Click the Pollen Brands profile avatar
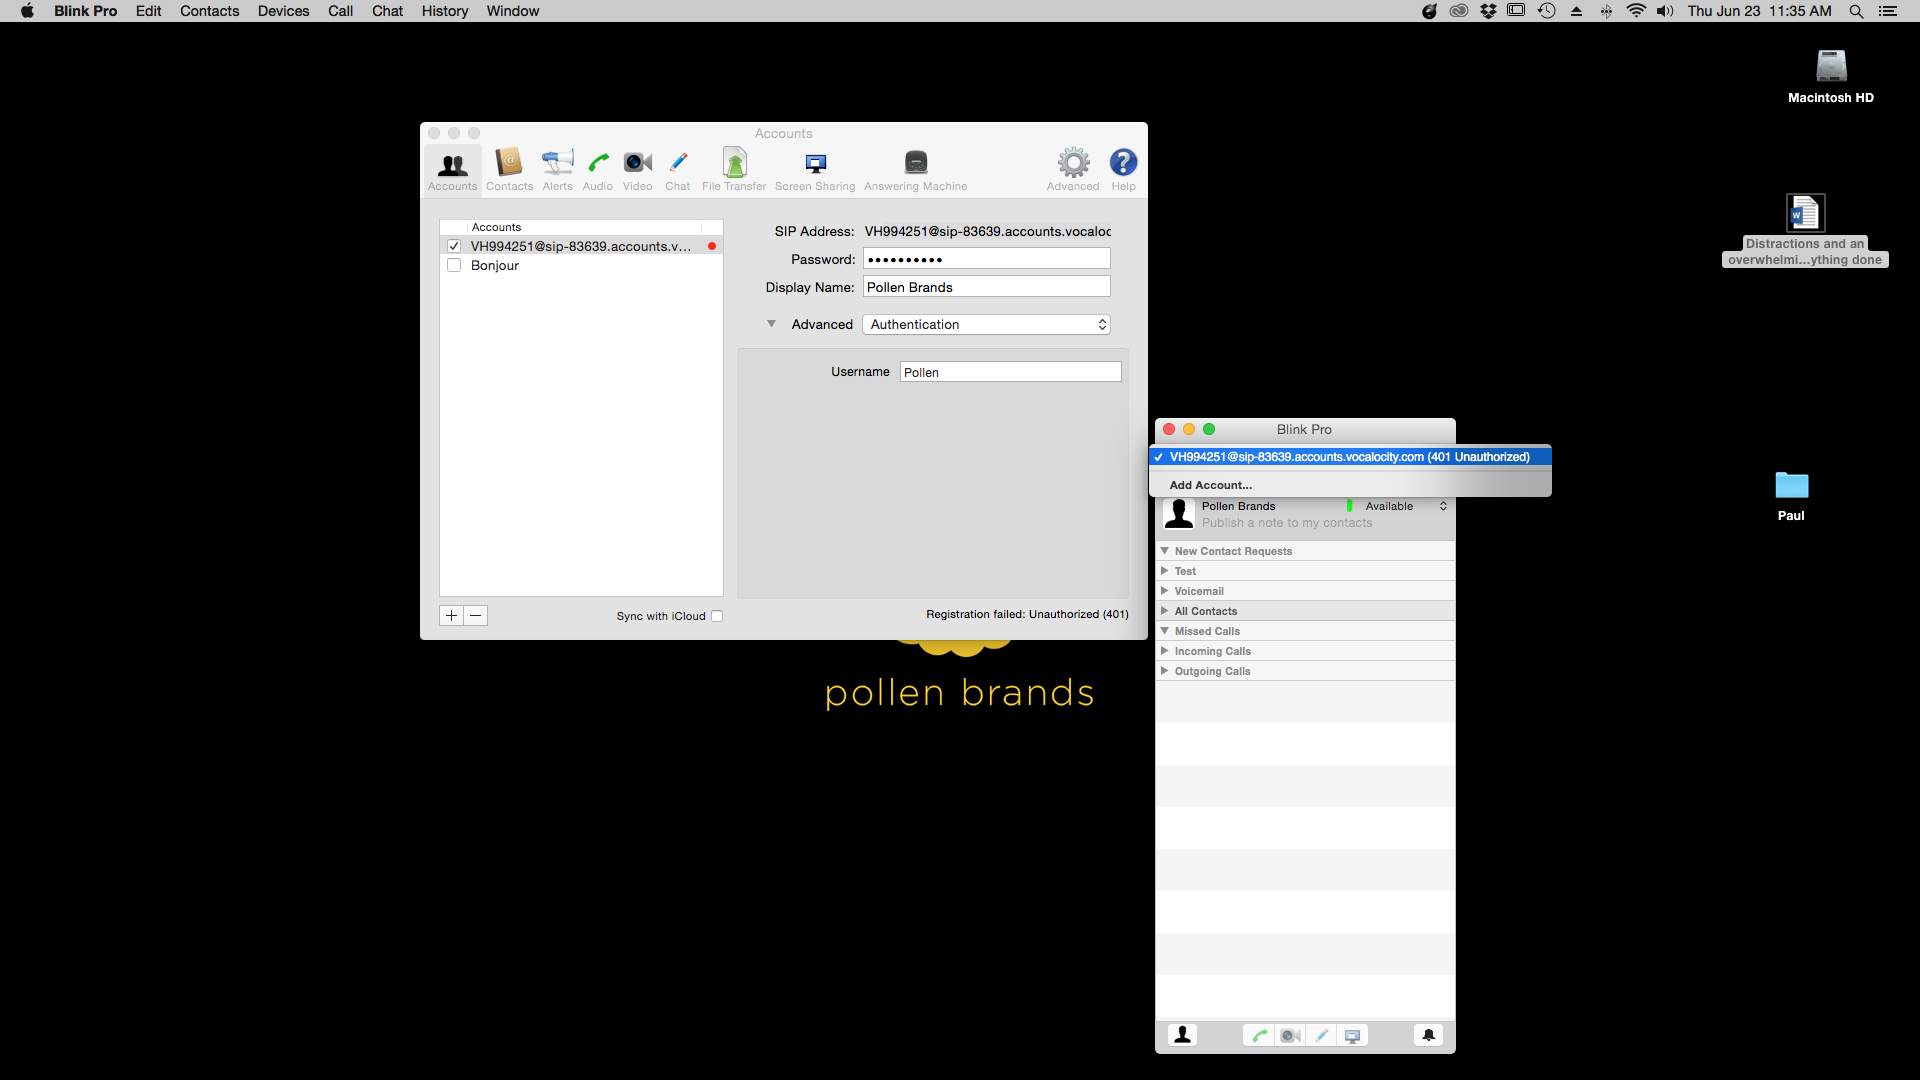This screenshot has width=1920, height=1080. click(x=1179, y=514)
